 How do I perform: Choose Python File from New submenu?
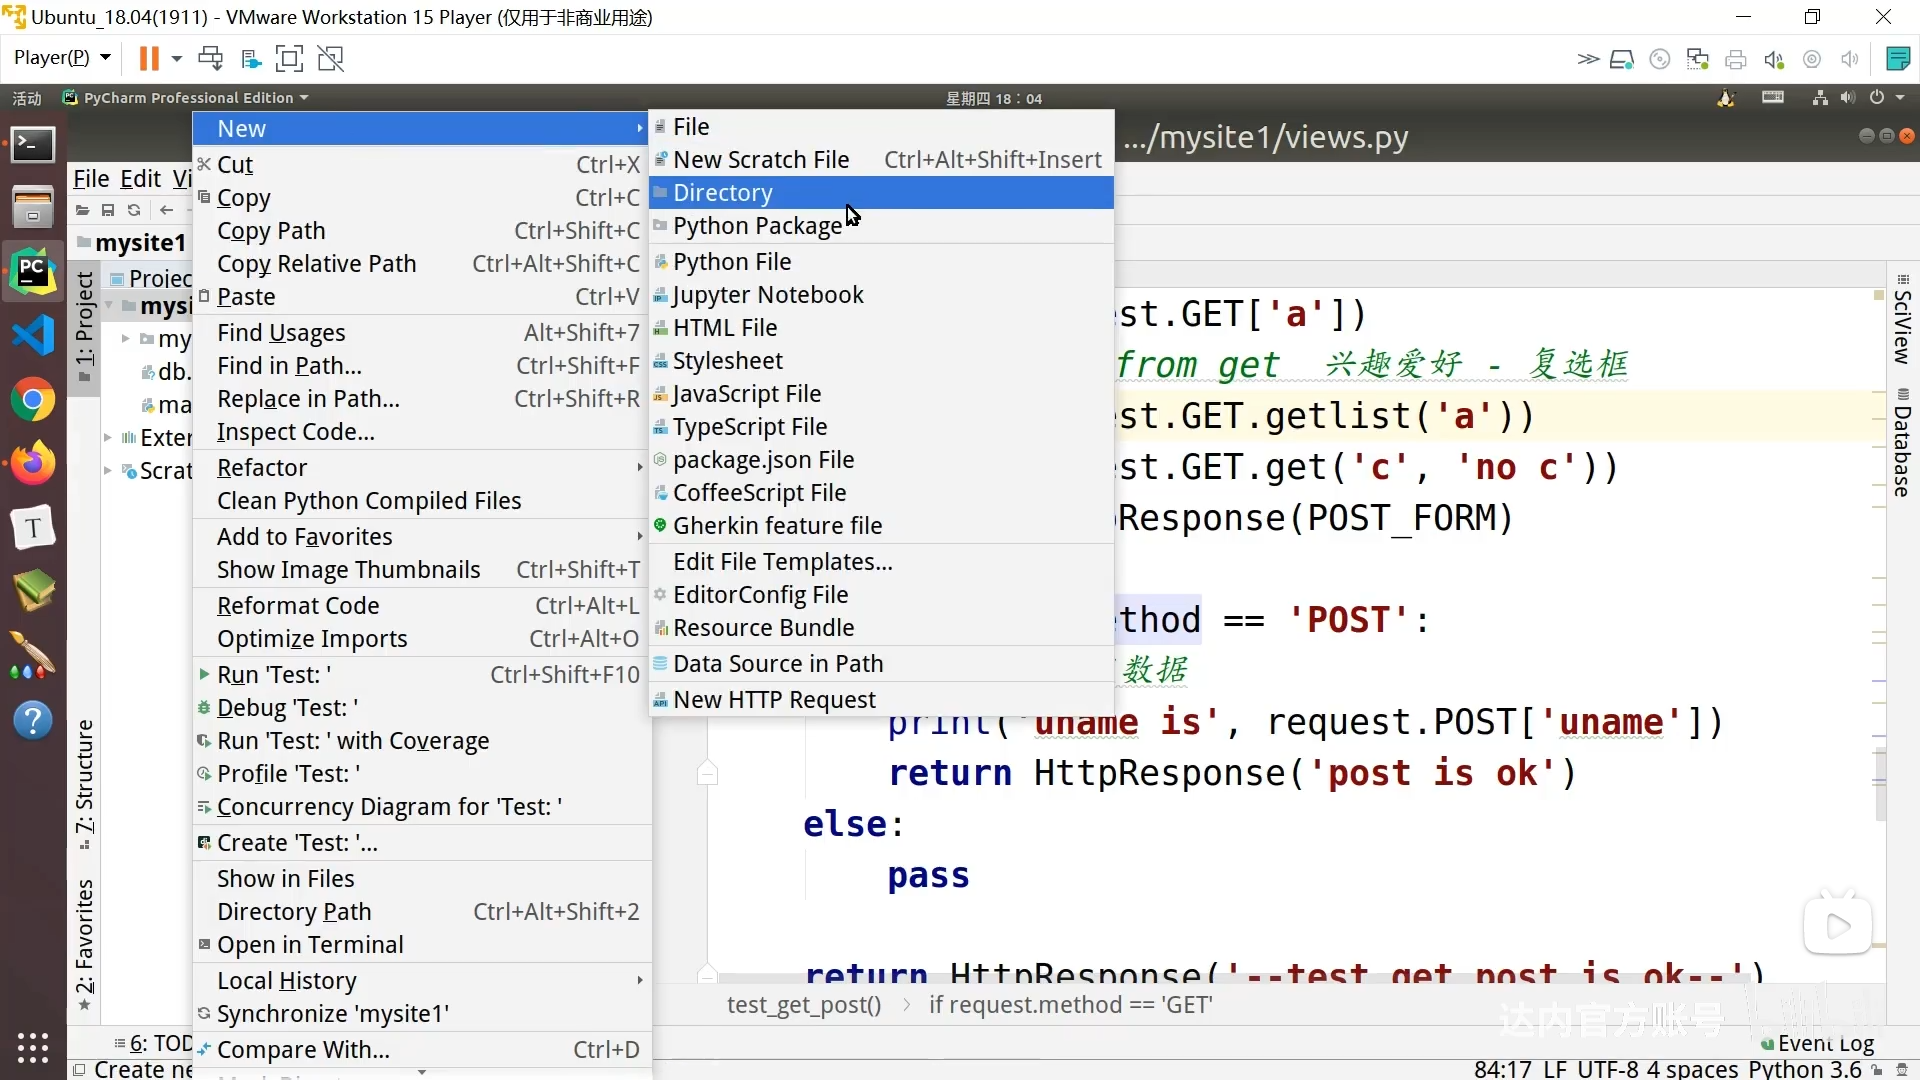(x=732, y=262)
